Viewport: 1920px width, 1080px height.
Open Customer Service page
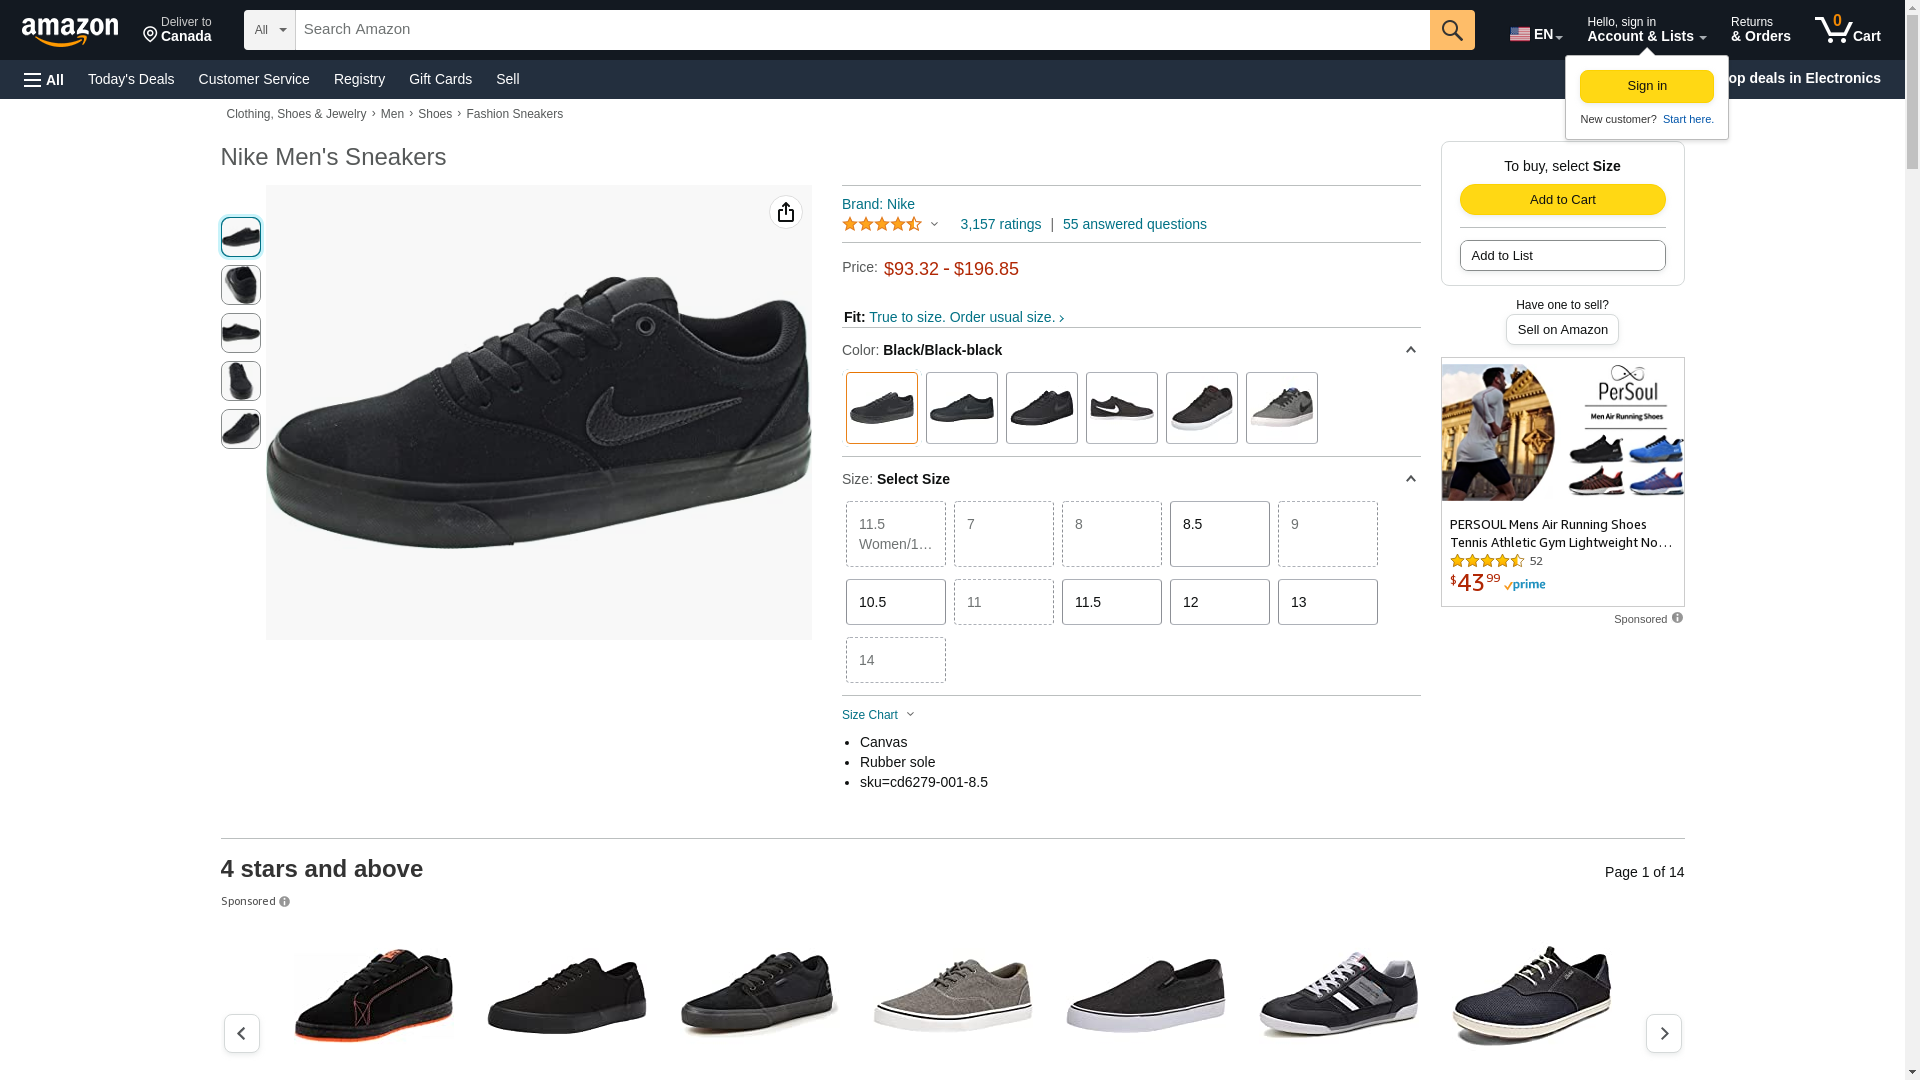[254, 79]
